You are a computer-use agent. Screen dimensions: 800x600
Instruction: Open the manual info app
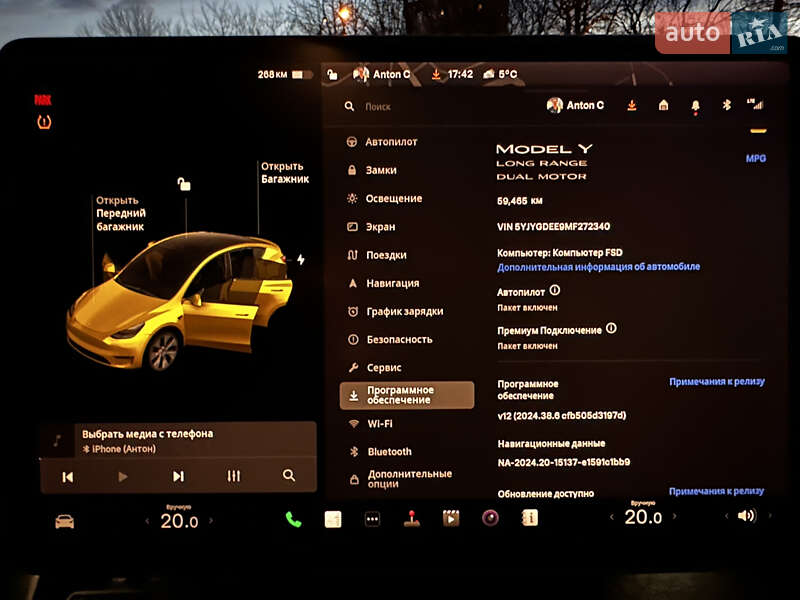coord(530,518)
